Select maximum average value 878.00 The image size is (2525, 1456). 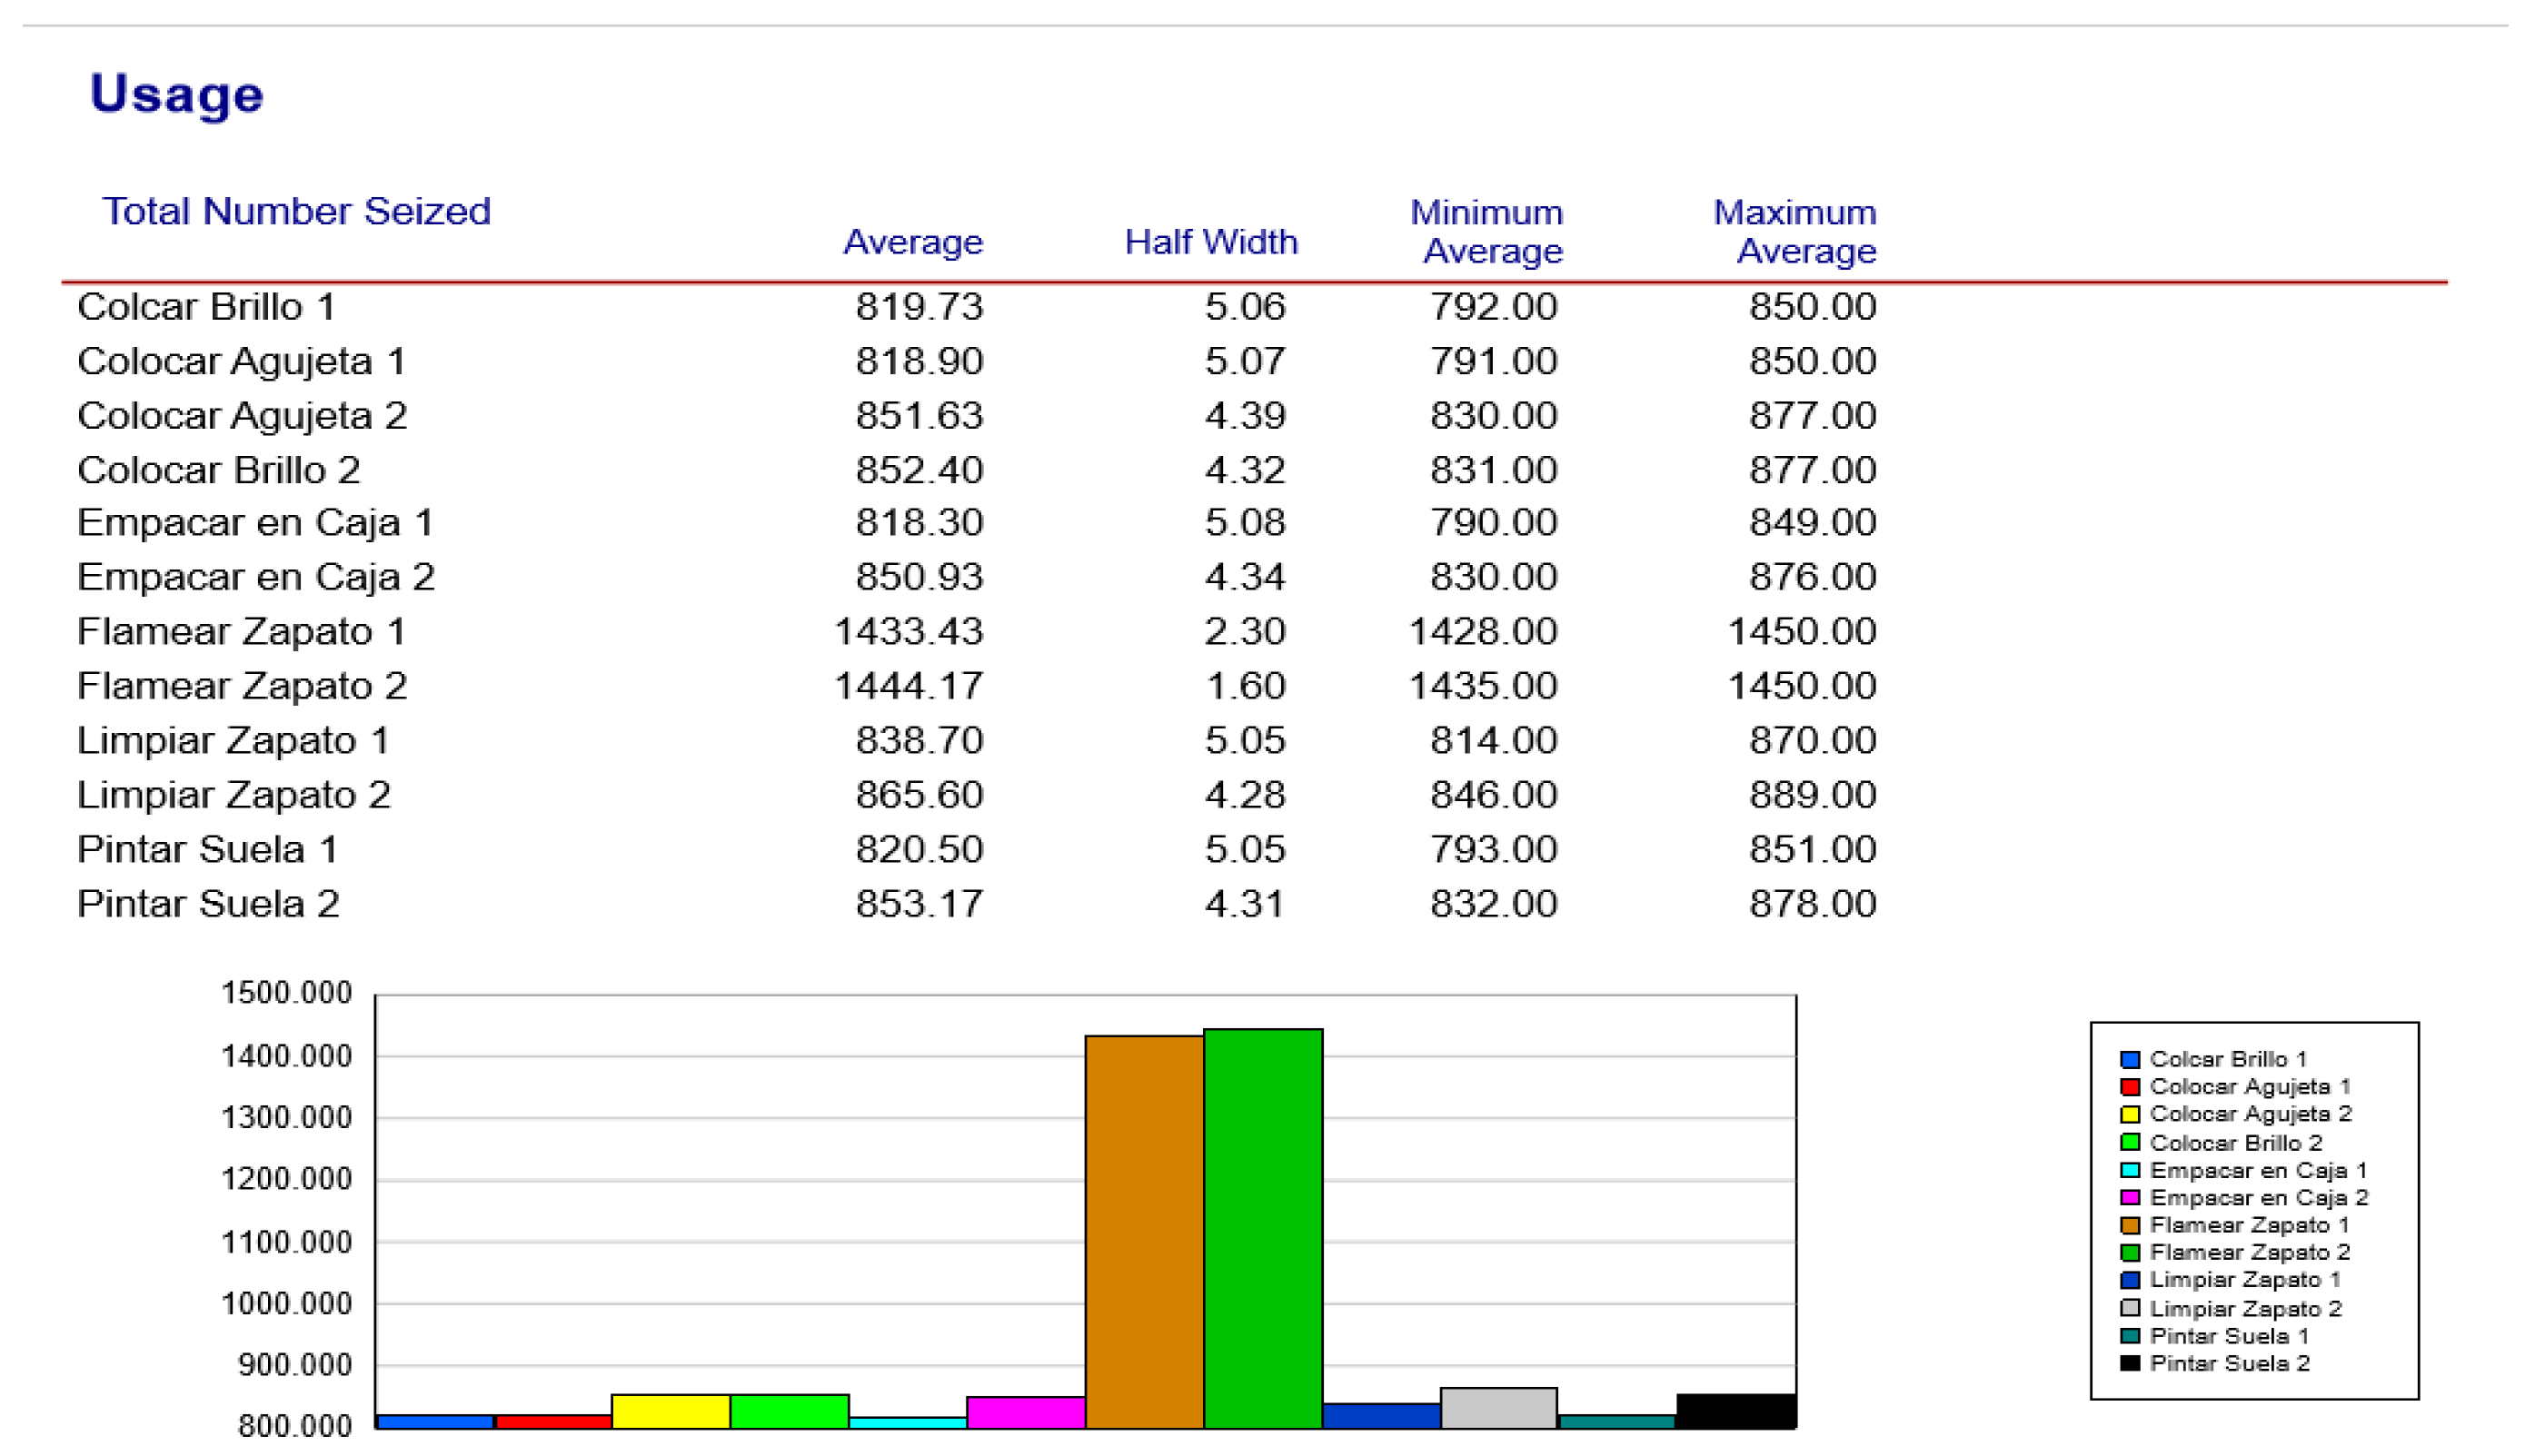click(x=1813, y=904)
